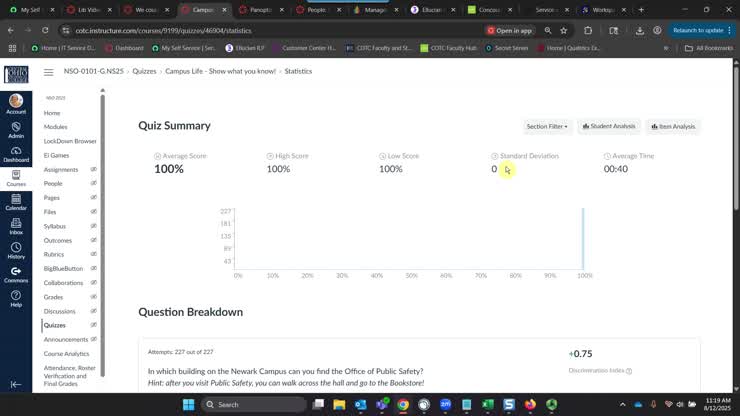Screen dimensions: 740x416
Task: Click the Windows taskbar Search box
Action: click(x=254, y=405)
